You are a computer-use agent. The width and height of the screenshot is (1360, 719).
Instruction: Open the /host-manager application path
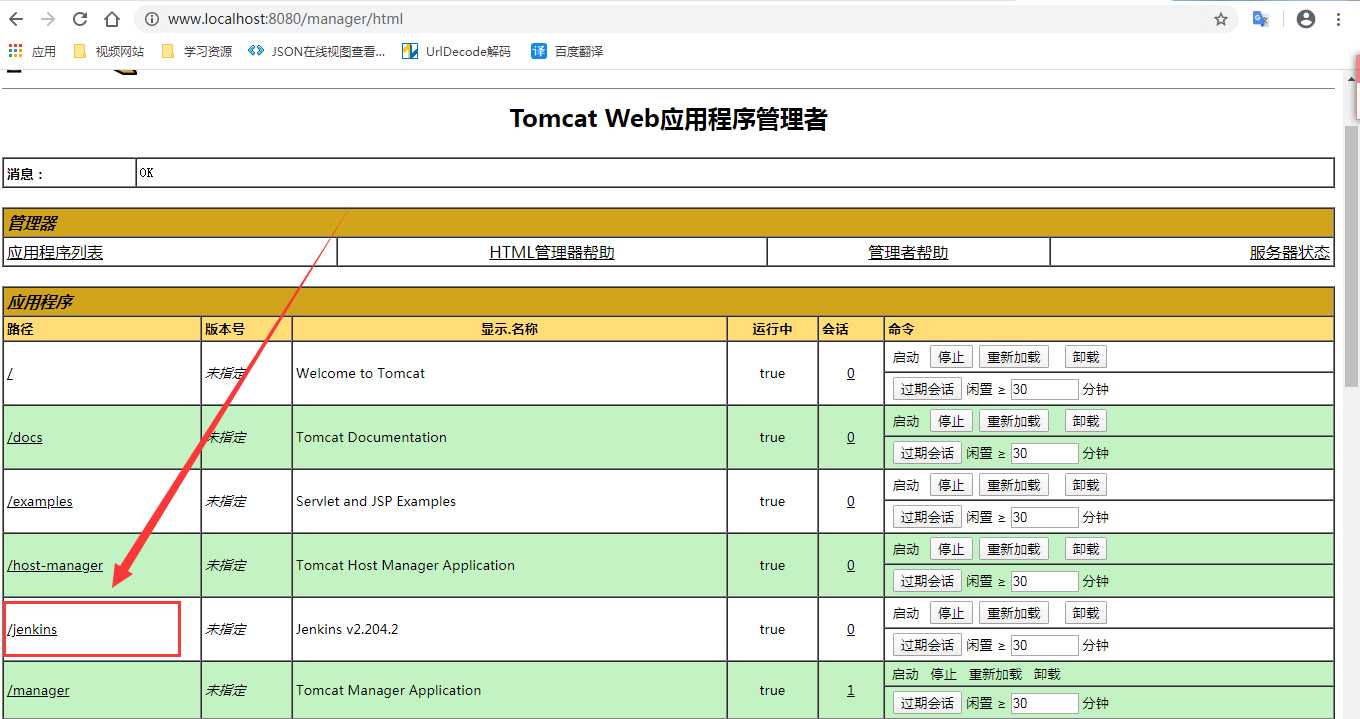click(x=55, y=565)
